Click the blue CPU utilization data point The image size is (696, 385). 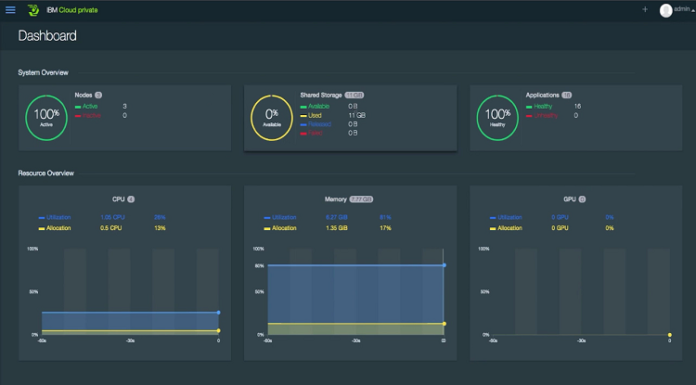click(x=218, y=313)
